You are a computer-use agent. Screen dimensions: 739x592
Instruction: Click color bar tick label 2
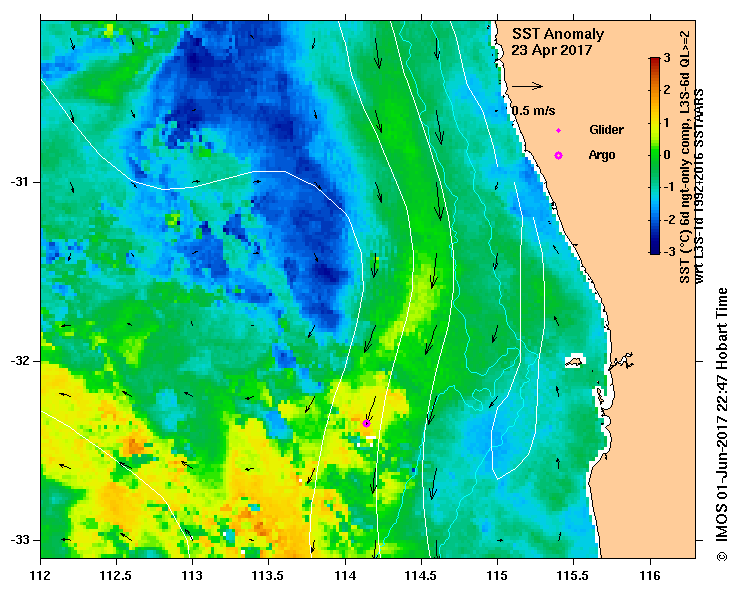pyautogui.click(x=667, y=90)
